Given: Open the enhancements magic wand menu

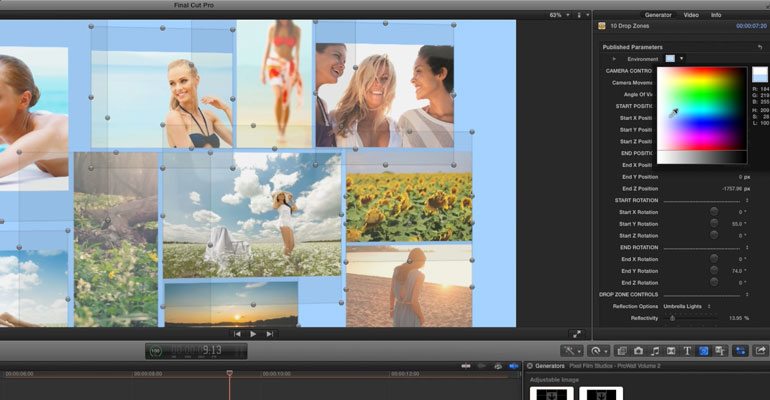Looking at the screenshot, I should coord(572,350).
